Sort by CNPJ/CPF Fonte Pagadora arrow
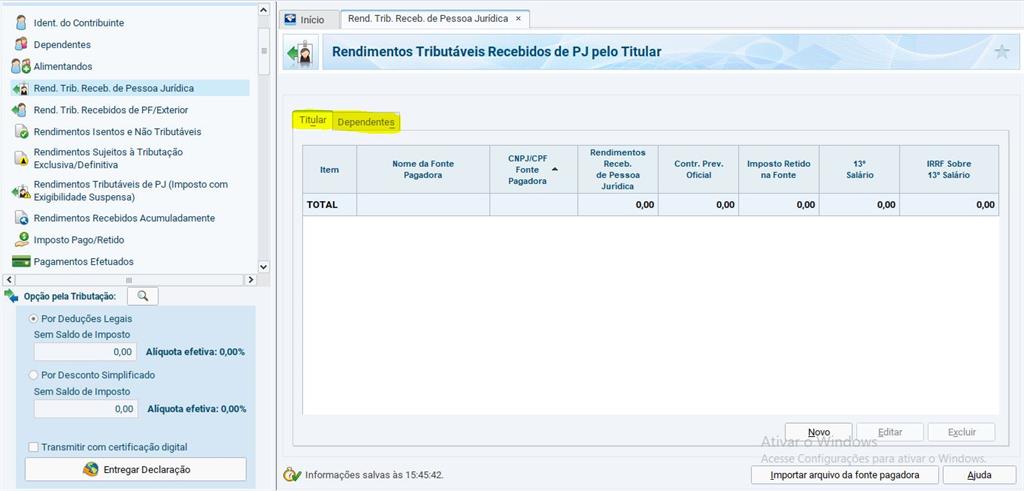 point(555,169)
